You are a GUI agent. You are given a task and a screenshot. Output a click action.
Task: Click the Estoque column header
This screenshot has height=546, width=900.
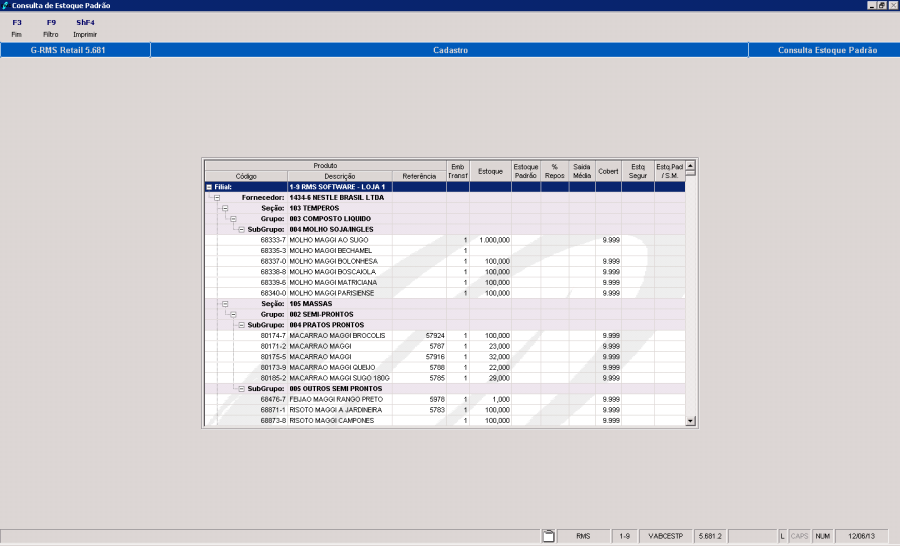pyautogui.click(x=490, y=171)
